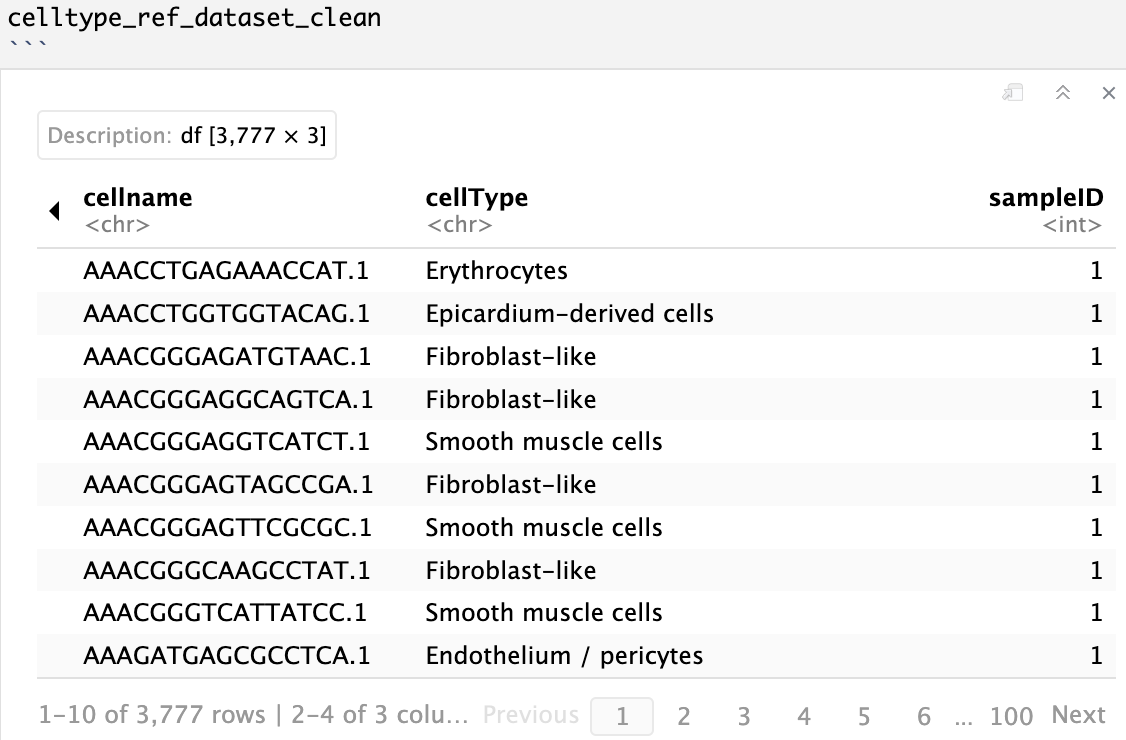1126x740 pixels.
Task: Jump to page 100
Action: [1011, 716]
